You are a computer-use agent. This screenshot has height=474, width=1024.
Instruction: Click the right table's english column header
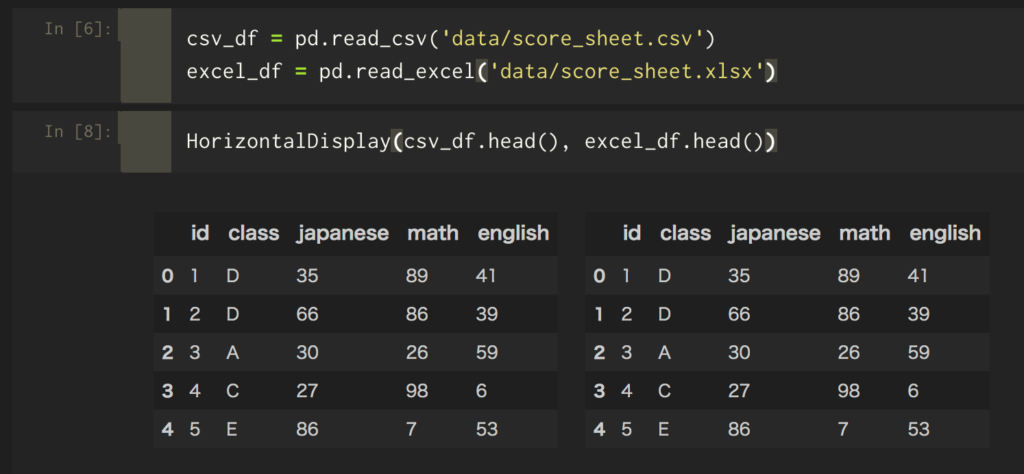[x=945, y=234]
